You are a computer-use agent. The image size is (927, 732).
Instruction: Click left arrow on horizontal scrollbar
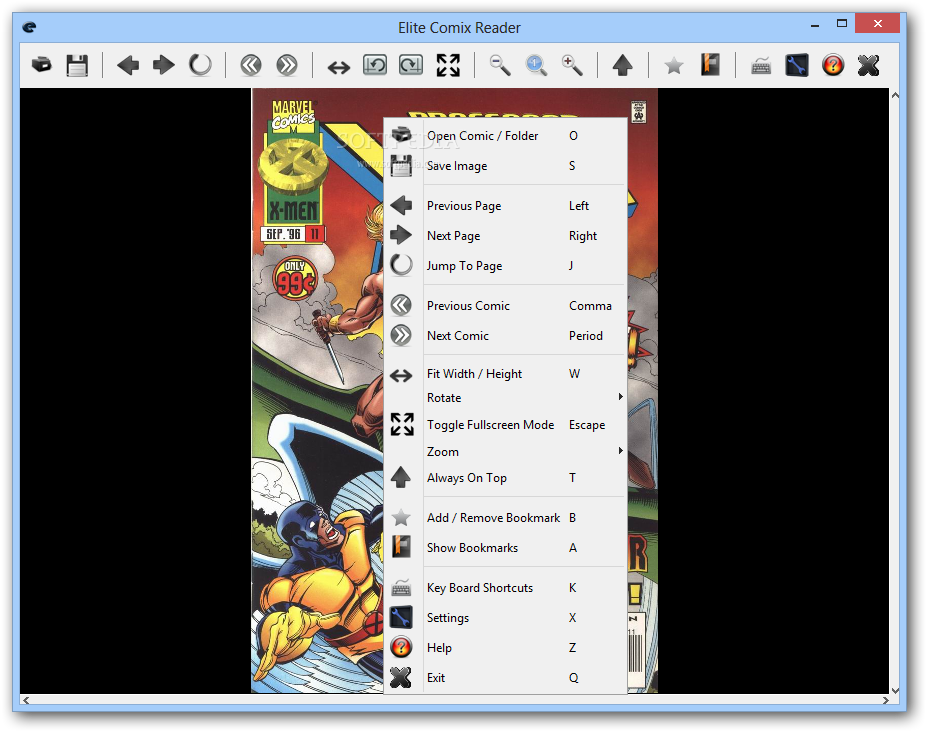26,700
